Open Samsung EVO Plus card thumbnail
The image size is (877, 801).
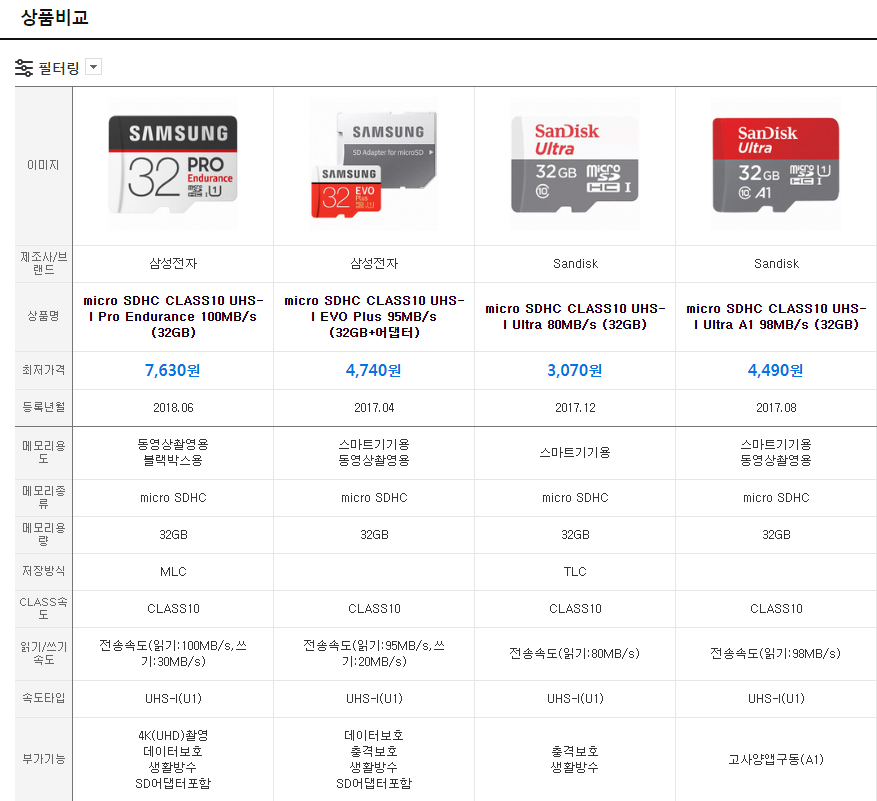374,164
